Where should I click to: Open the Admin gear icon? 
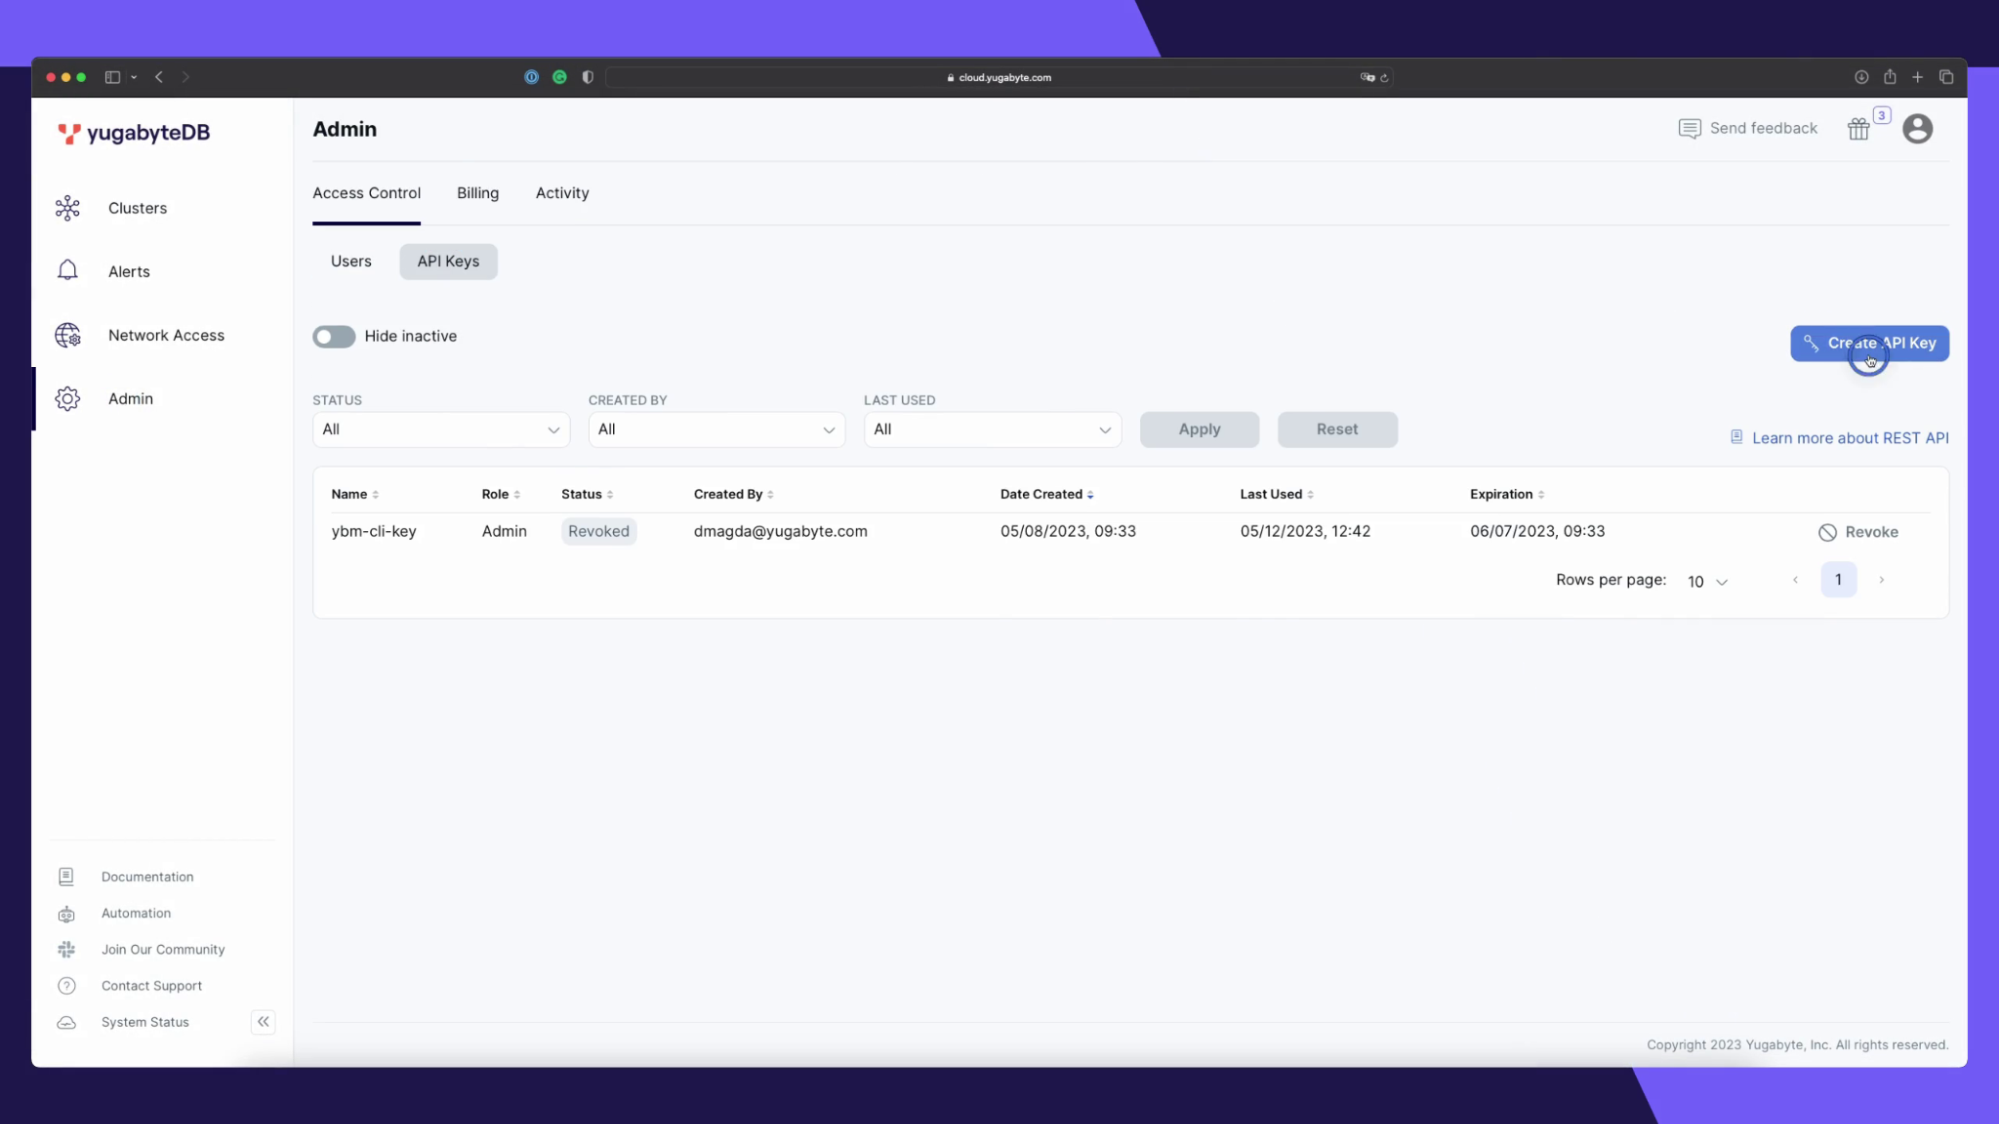[67, 399]
